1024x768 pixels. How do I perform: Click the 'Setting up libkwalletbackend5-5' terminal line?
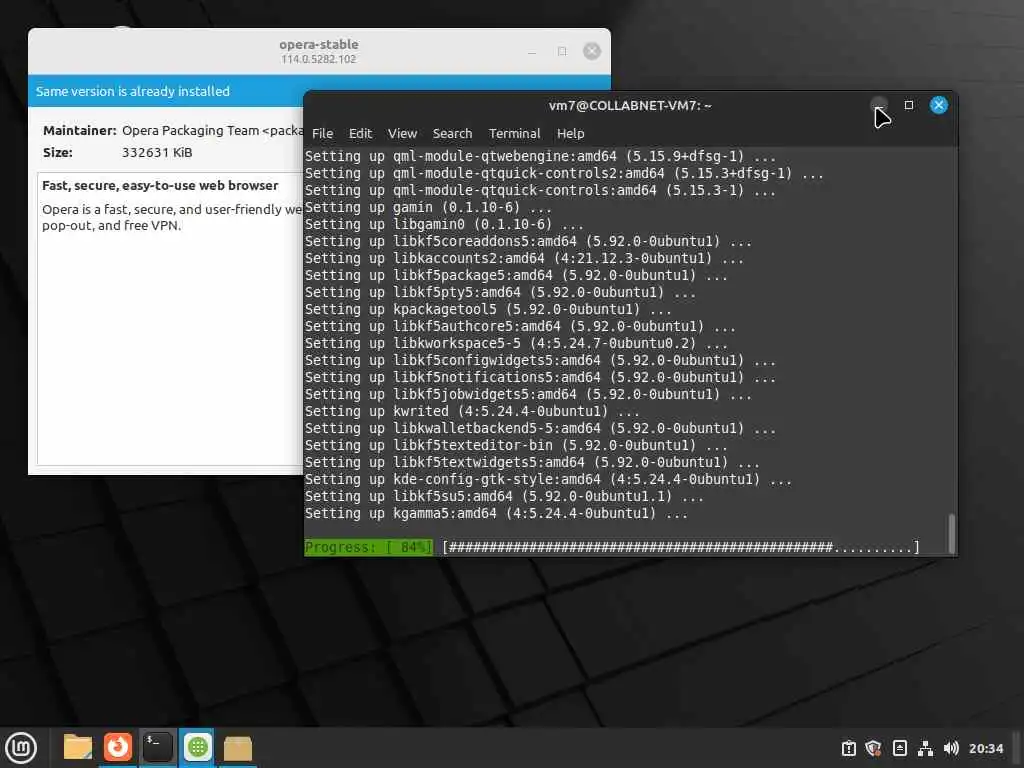540,428
